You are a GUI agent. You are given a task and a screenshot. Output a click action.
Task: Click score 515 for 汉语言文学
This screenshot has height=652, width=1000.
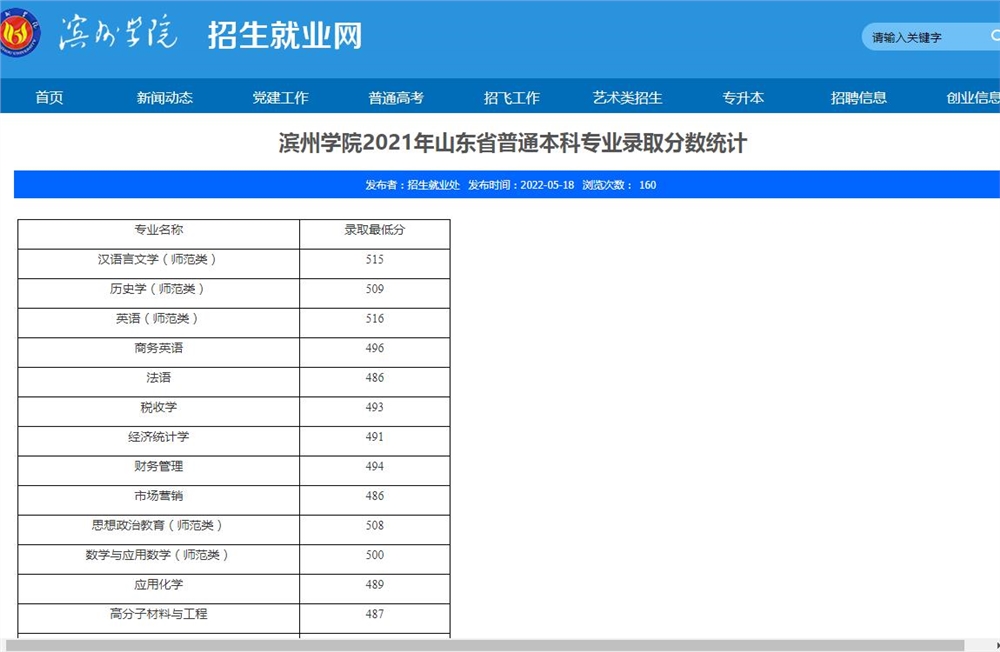374,260
